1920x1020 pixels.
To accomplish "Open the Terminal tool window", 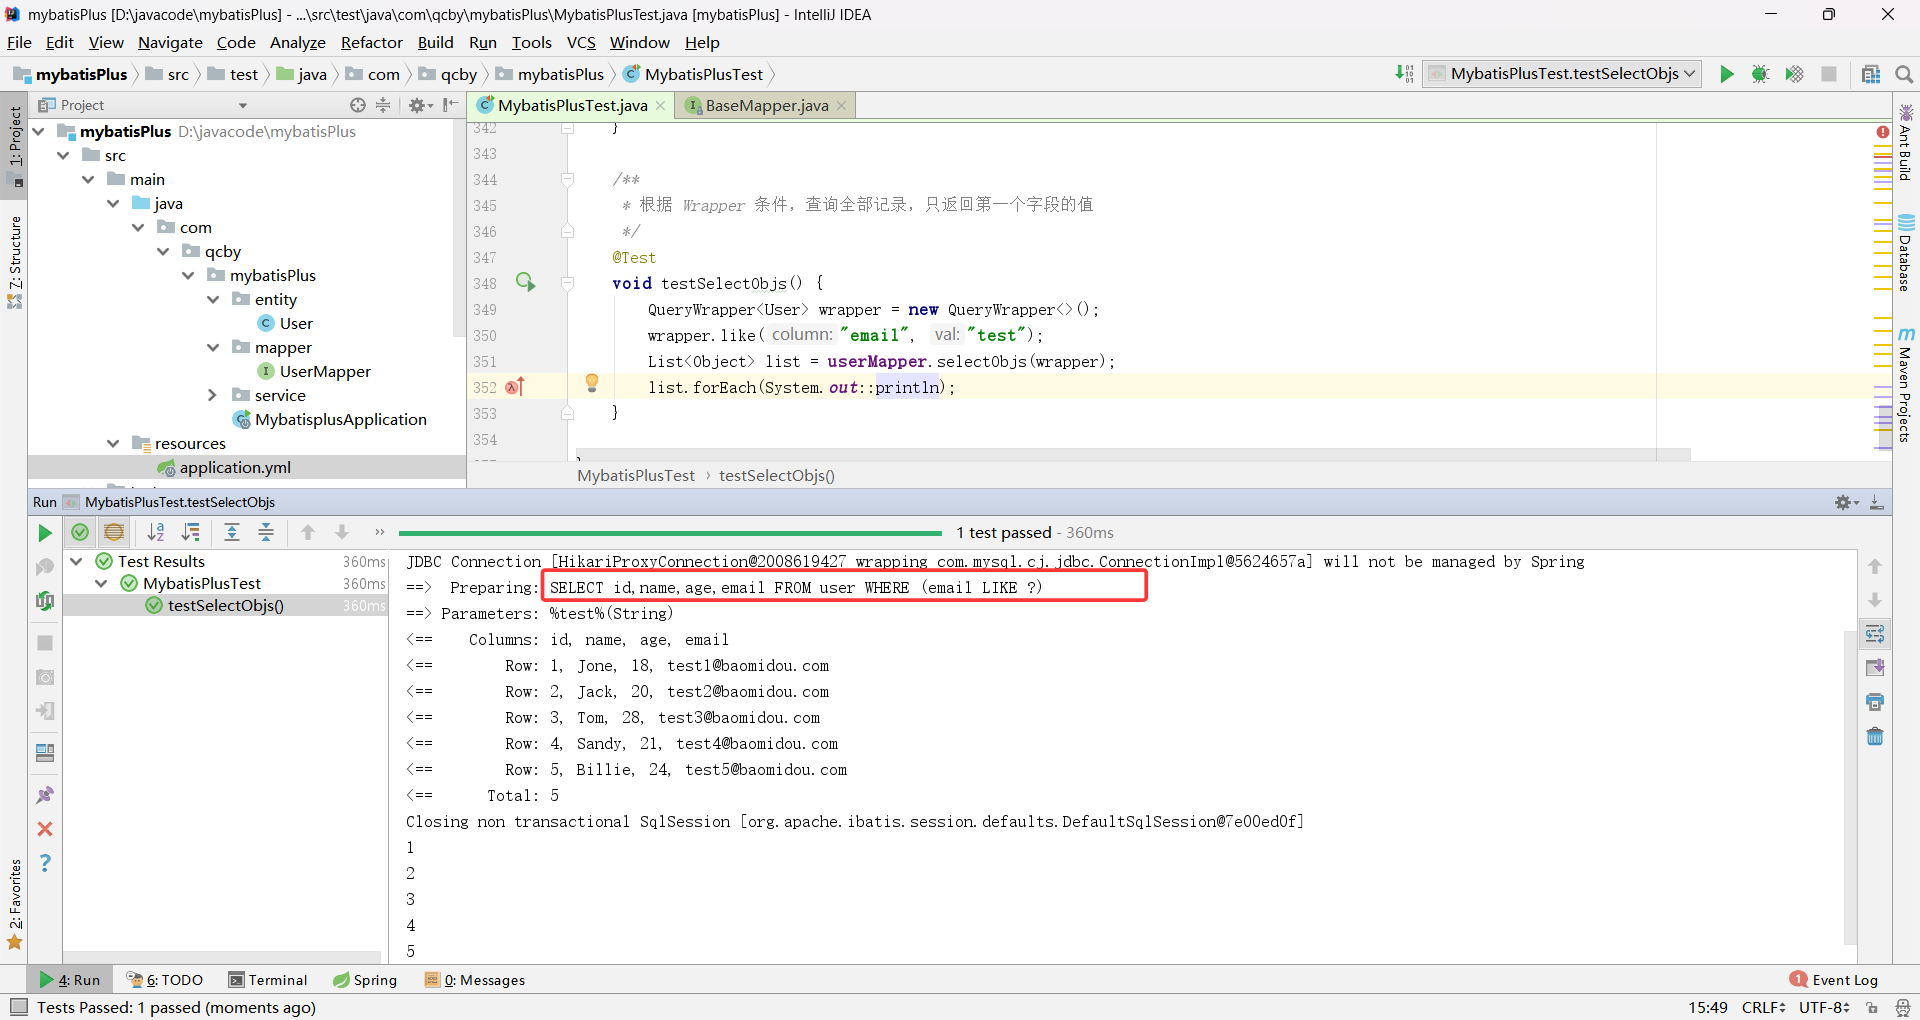I will pyautogui.click(x=268, y=980).
